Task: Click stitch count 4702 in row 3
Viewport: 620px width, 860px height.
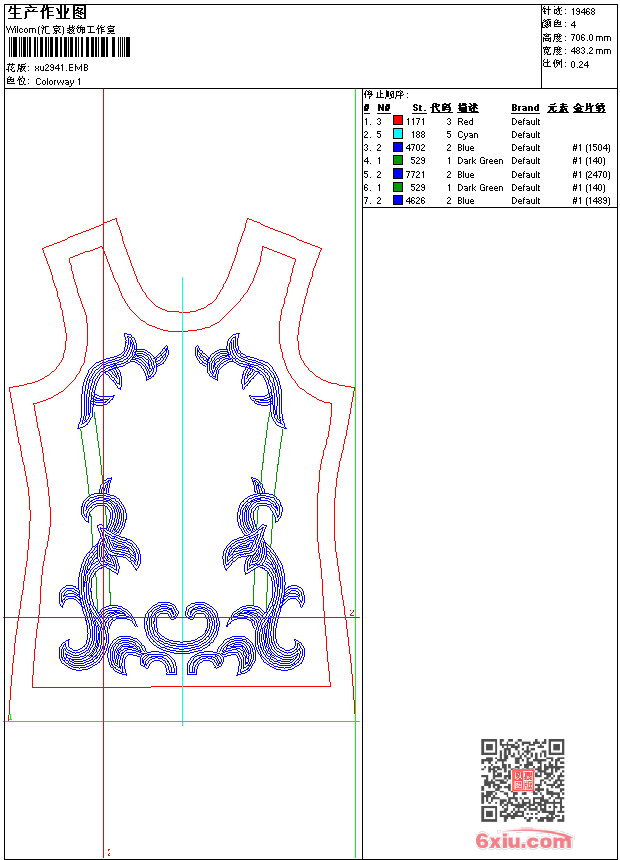Action: coord(415,148)
